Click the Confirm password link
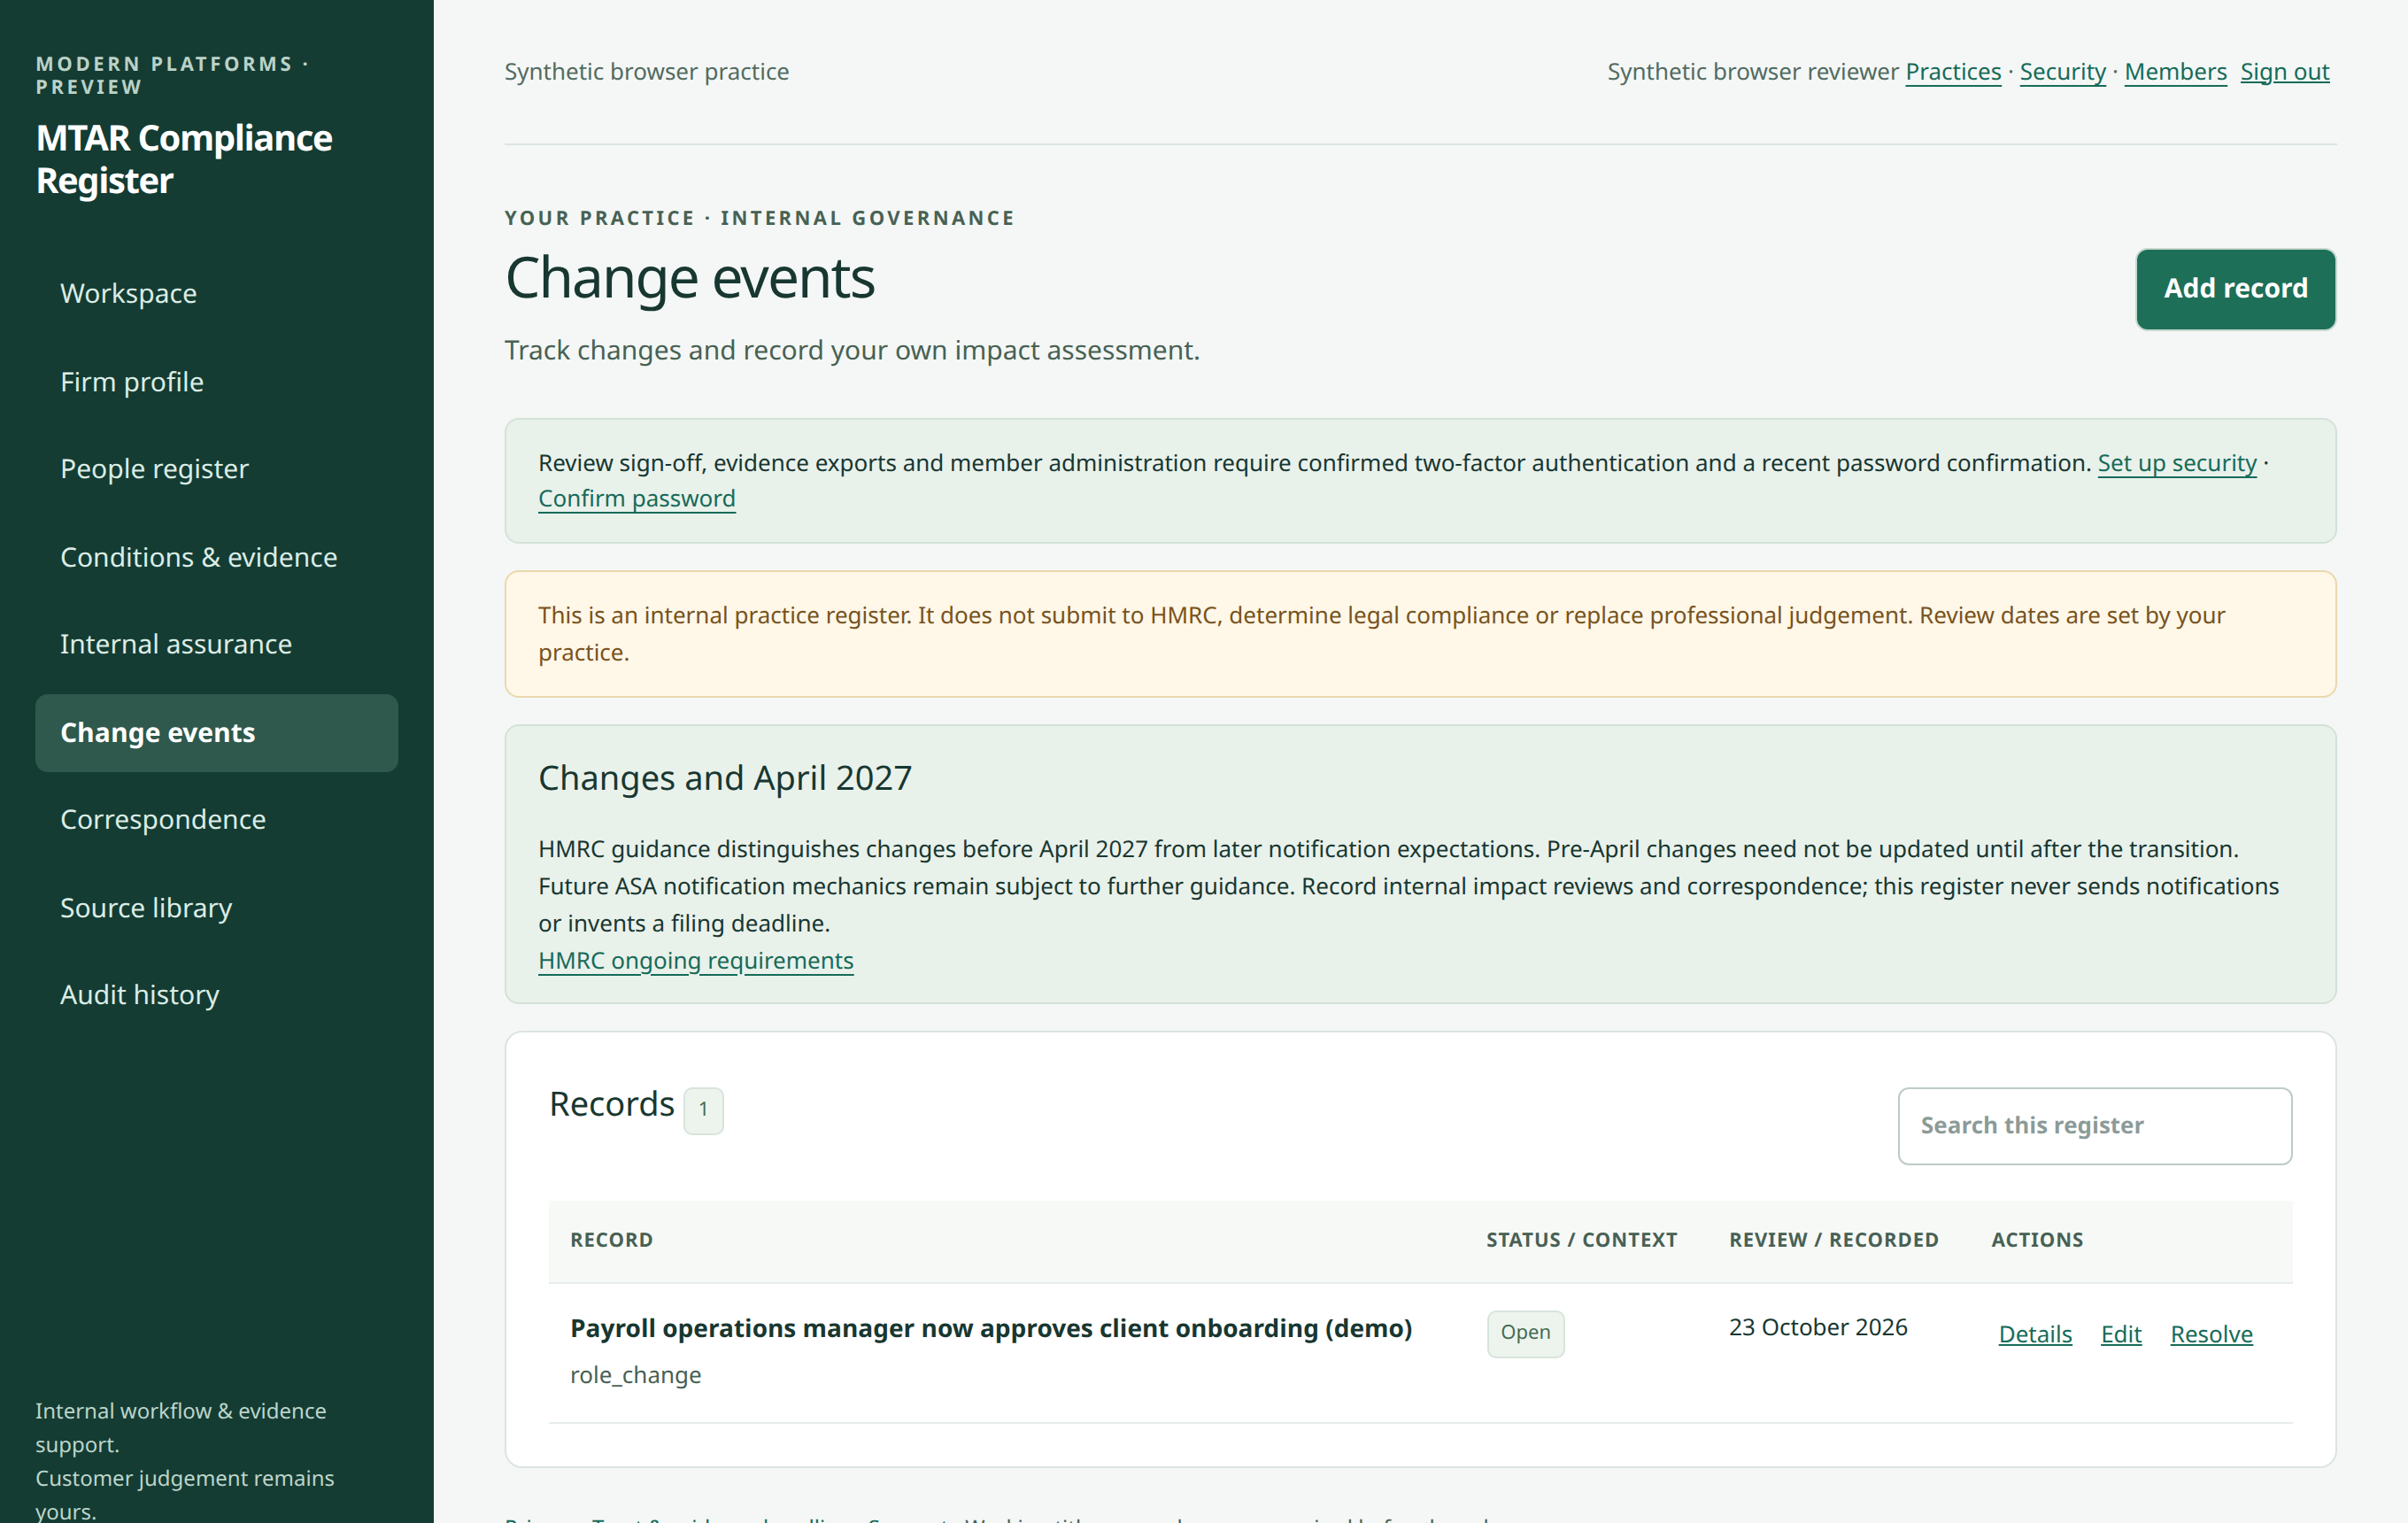2408x1523 pixels. [637, 498]
